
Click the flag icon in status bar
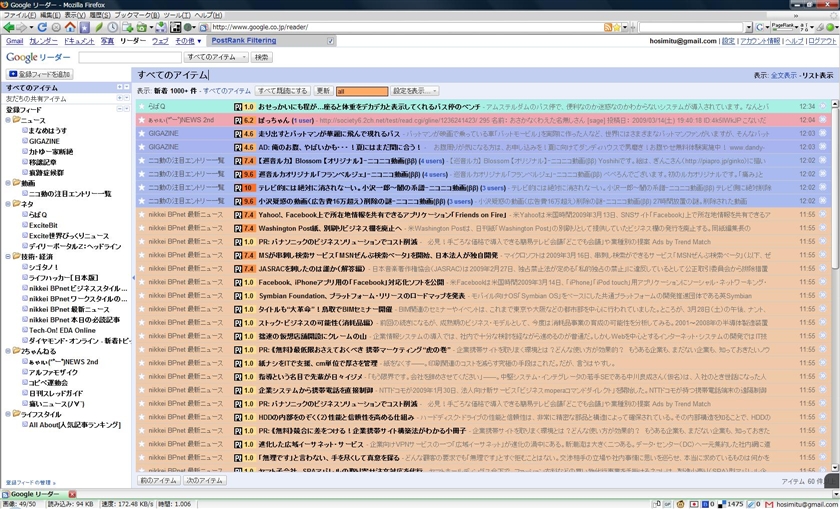tap(694, 504)
